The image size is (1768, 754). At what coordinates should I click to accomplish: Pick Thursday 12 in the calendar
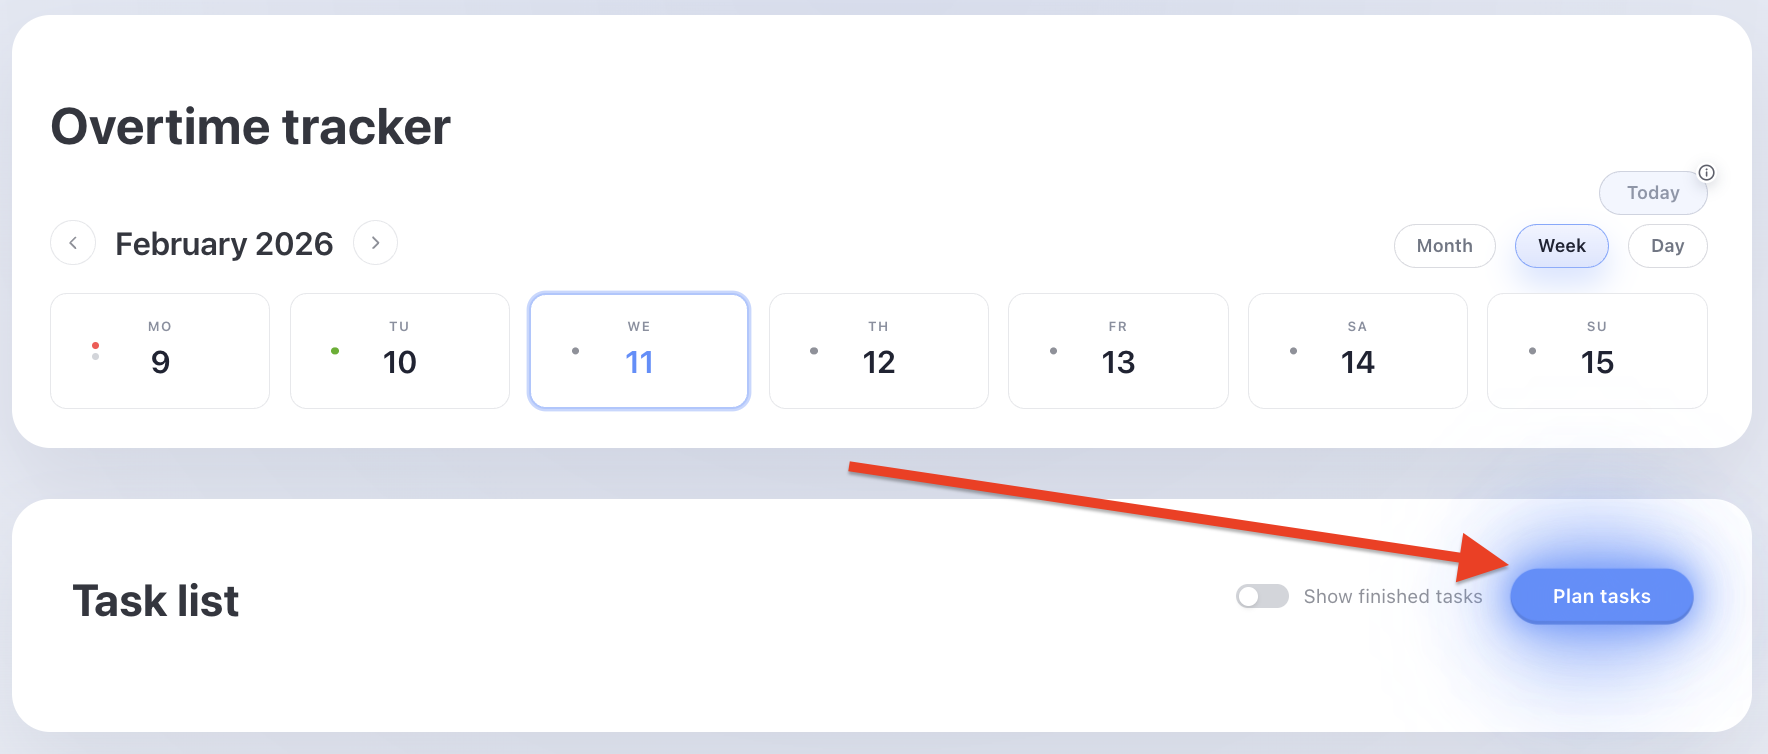(x=879, y=351)
